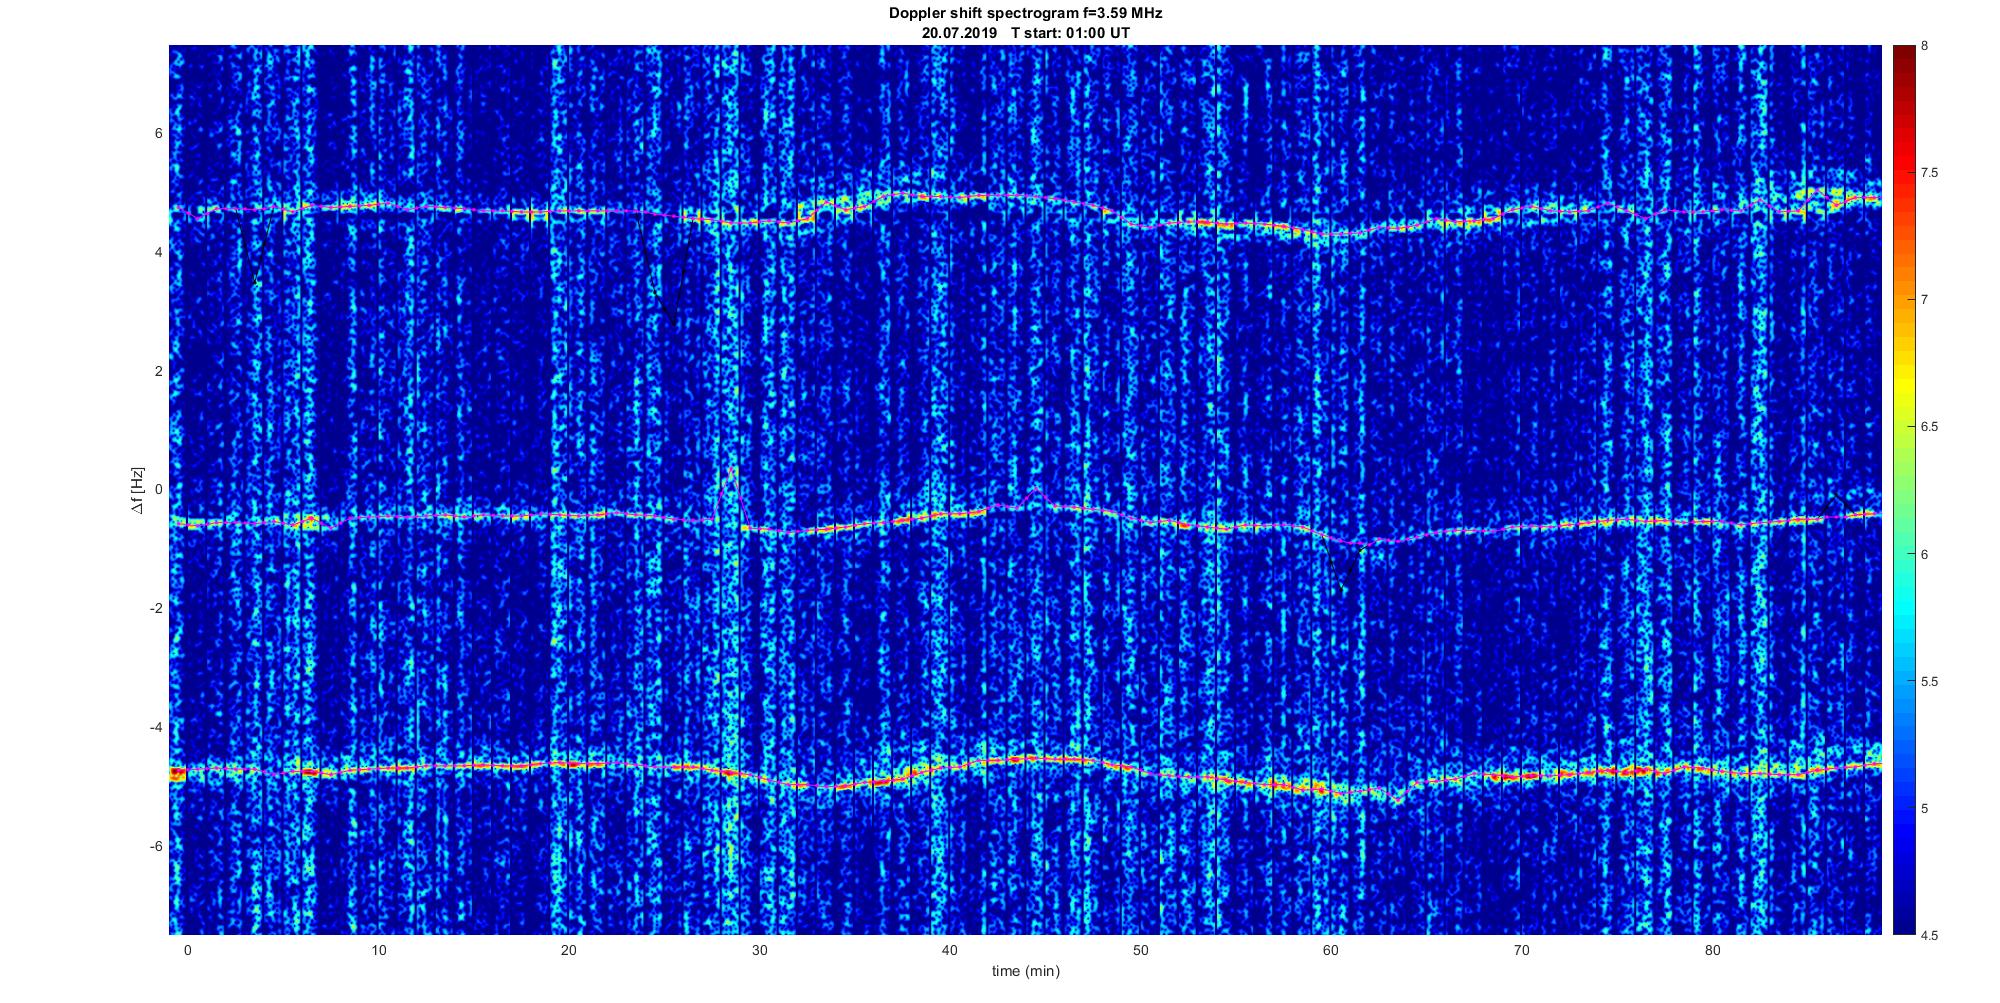
Task: Click the colorbar tick label '4.5'
Action: (1929, 936)
